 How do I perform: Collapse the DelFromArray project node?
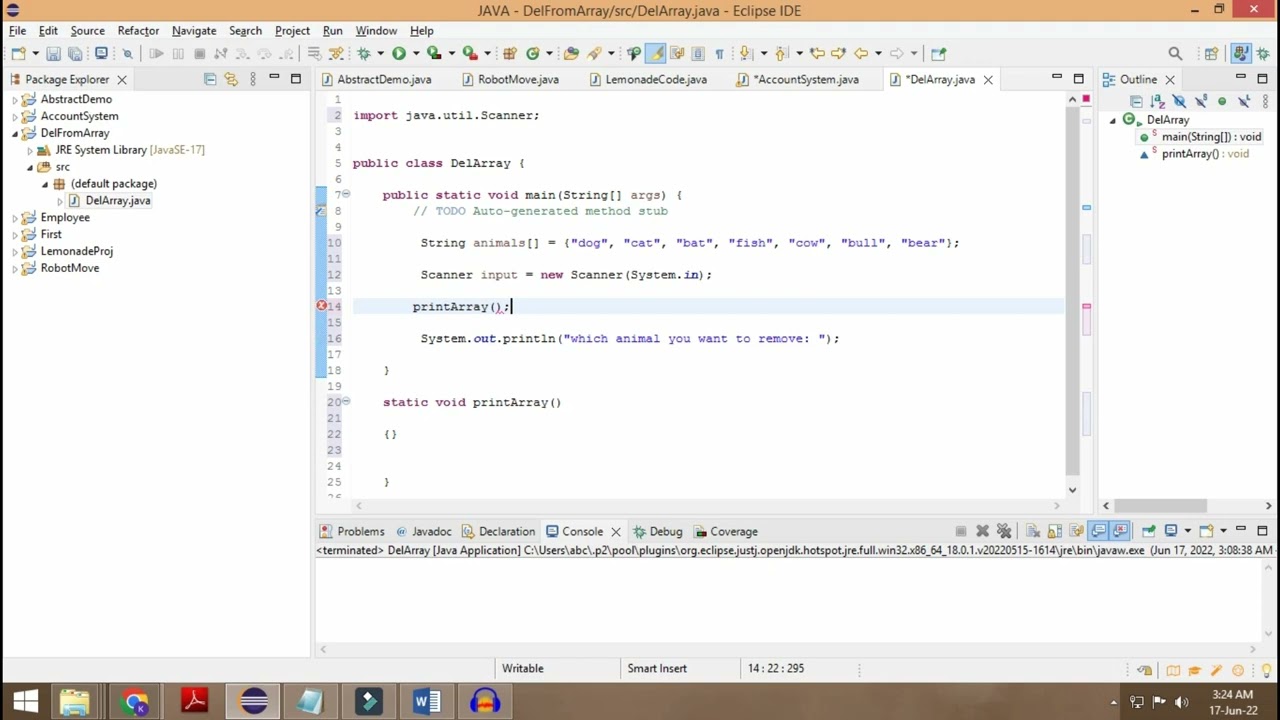(15, 134)
